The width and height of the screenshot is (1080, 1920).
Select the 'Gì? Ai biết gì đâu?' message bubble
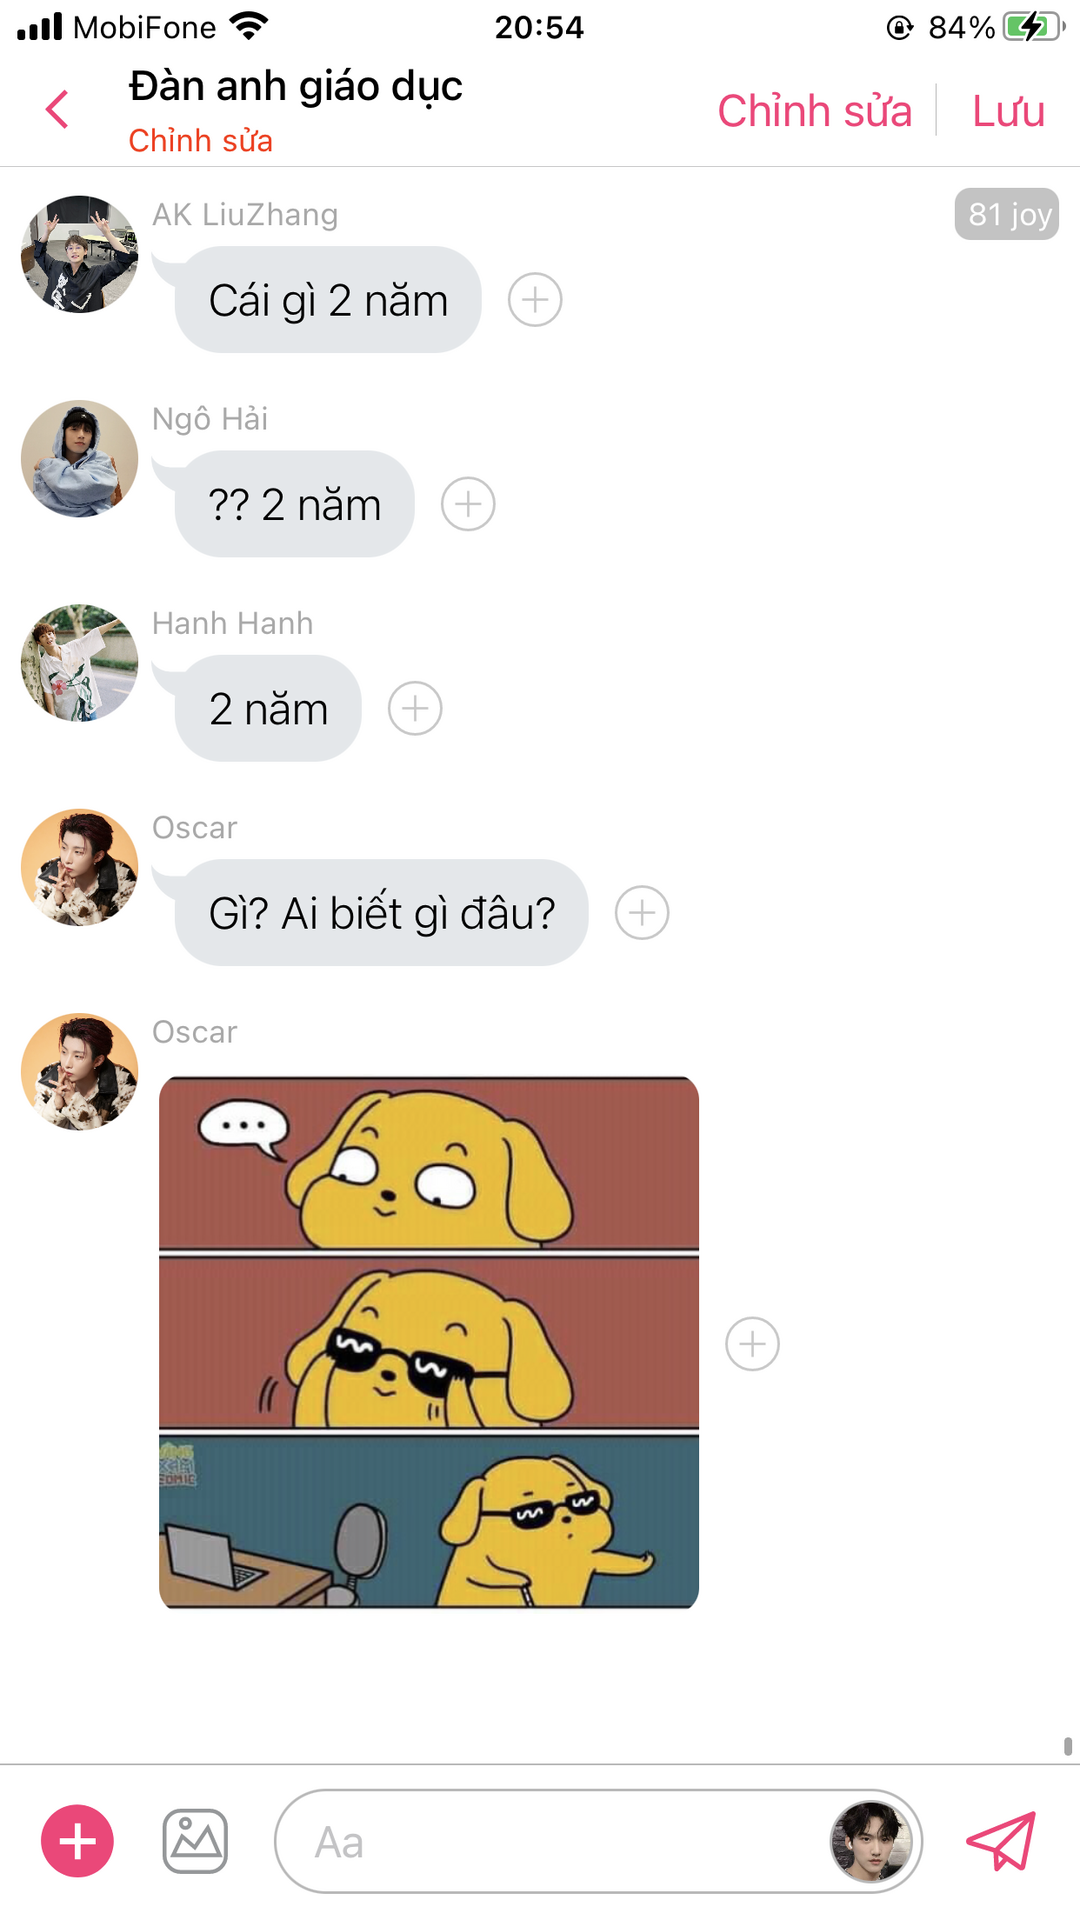click(x=382, y=913)
